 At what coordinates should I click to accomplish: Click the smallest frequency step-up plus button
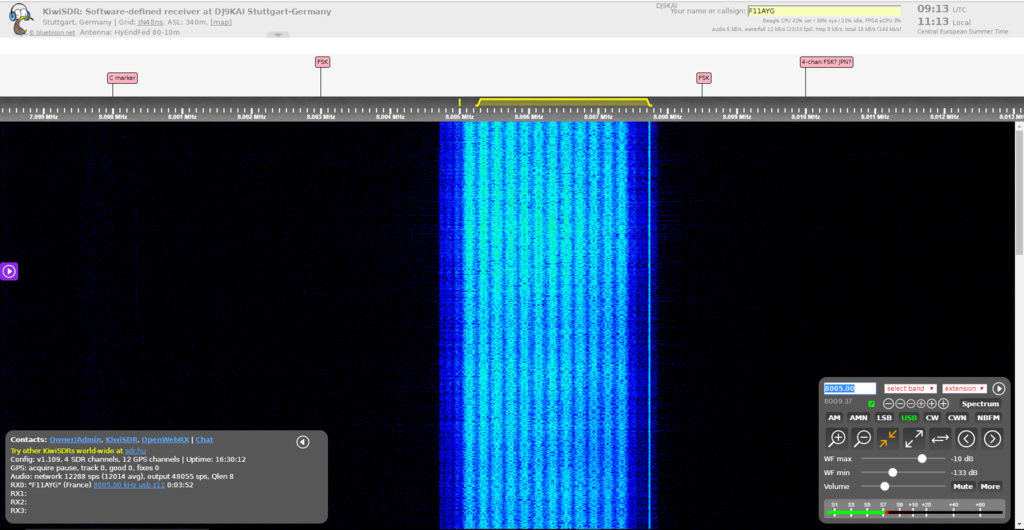click(921, 404)
